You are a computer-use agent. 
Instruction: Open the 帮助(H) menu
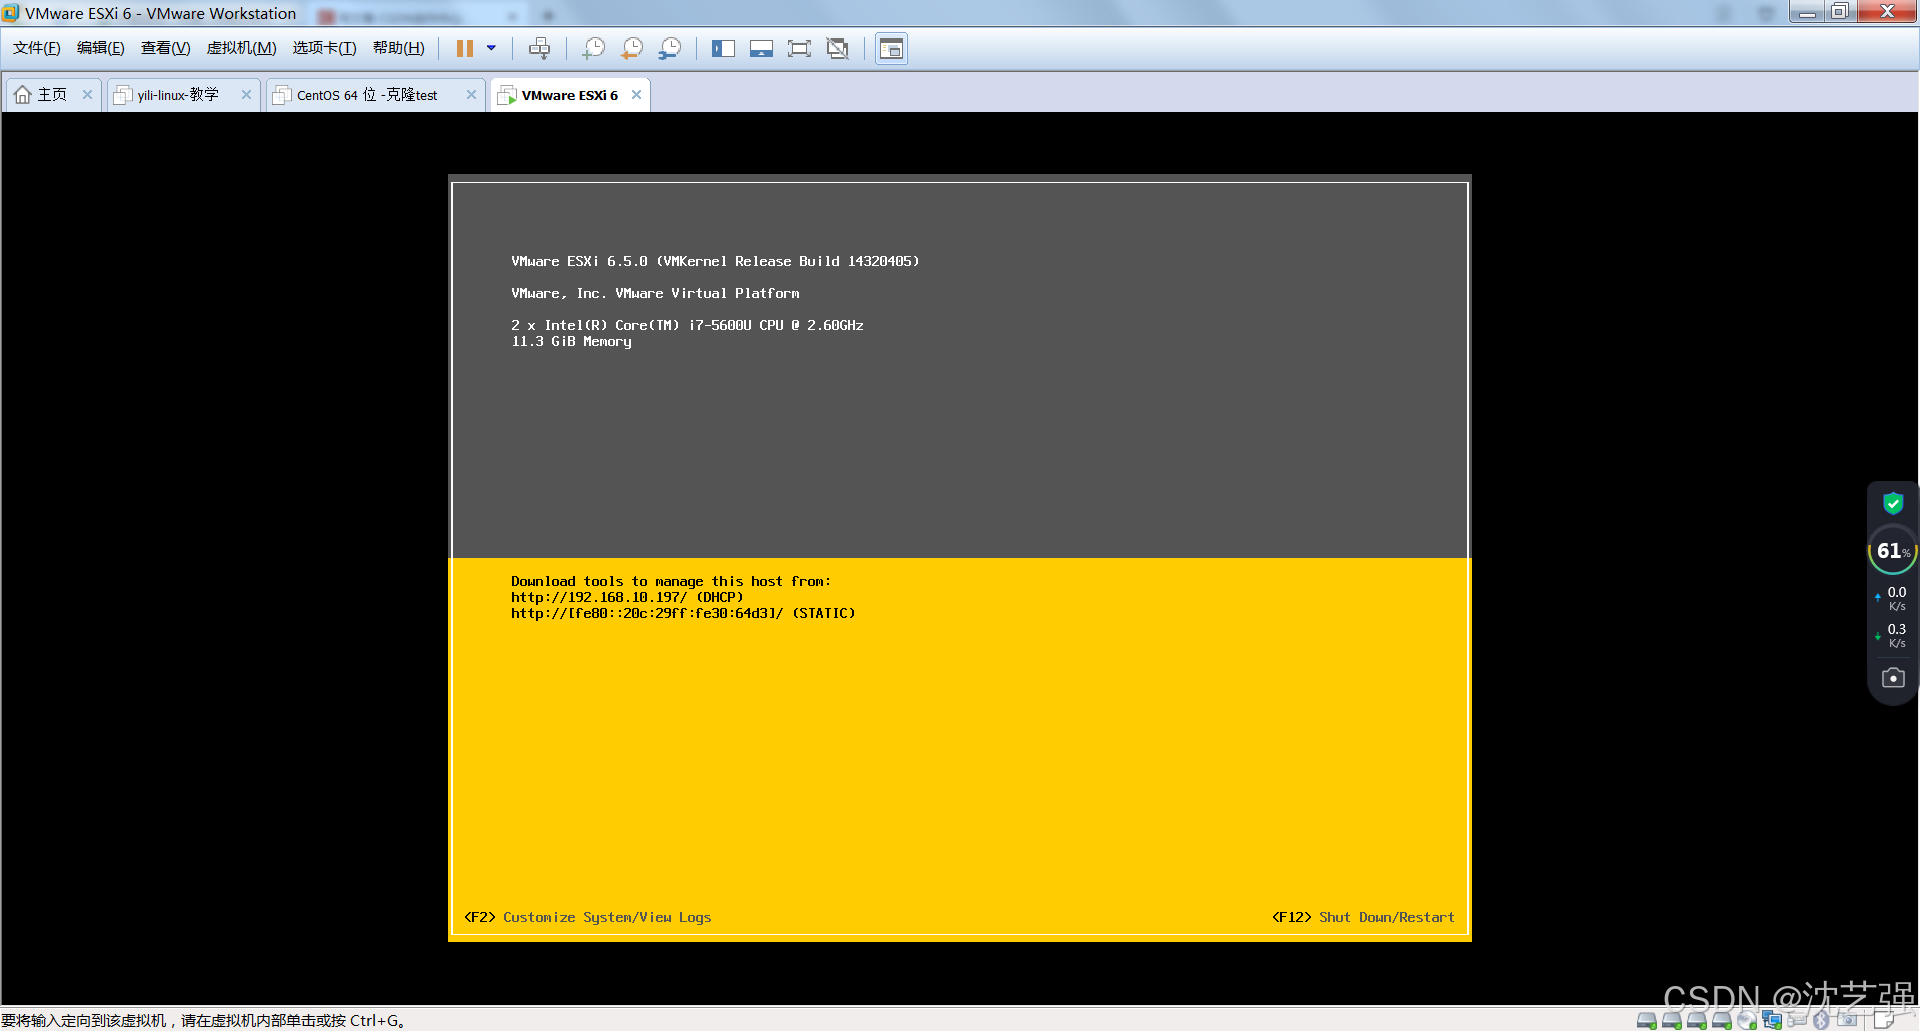(x=398, y=48)
